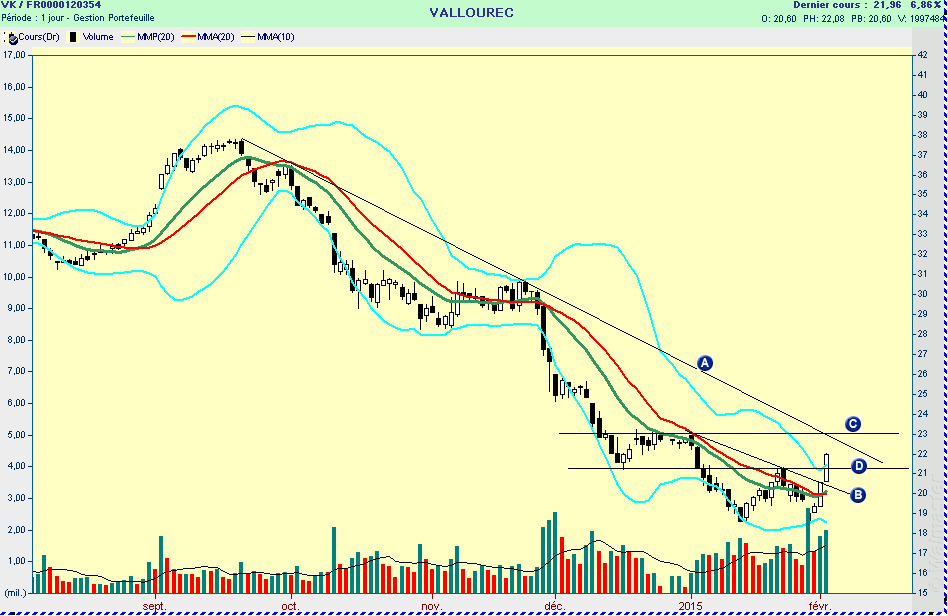
Task: Click the green MMP(20) line swatch
Action: pos(129,37)
